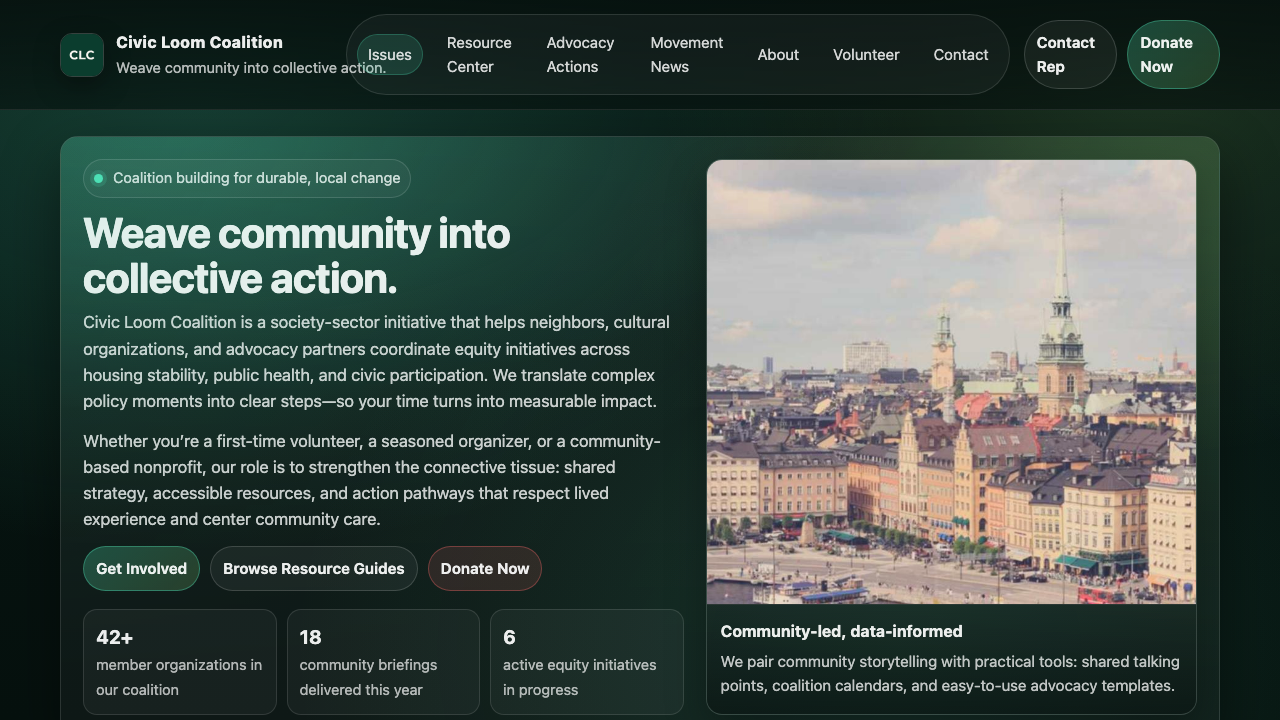Open the Resource Center page
The height and width of the screenshot is (720, 1280).
(479, 55)
